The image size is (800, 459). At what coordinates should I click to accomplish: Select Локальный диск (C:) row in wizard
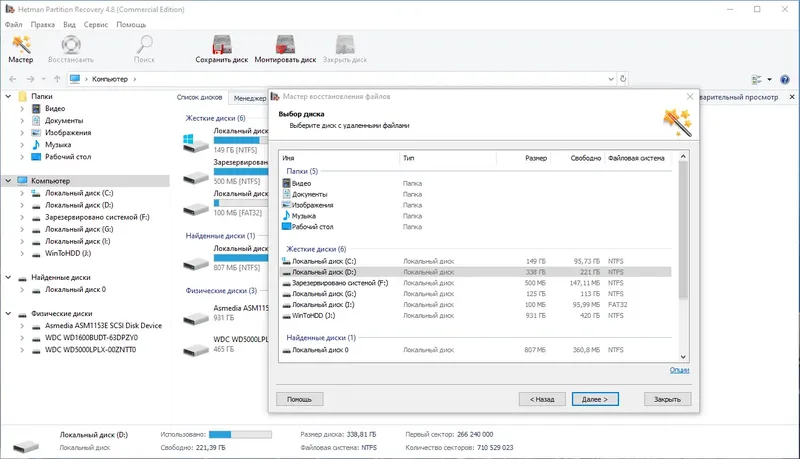pos(476,261)
